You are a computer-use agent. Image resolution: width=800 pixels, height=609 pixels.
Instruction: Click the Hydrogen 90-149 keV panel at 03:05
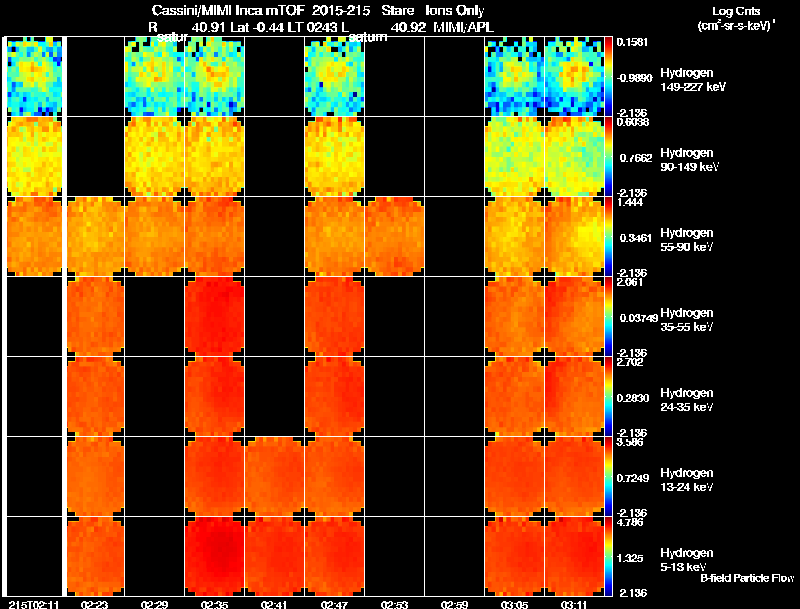pos(514,157)
